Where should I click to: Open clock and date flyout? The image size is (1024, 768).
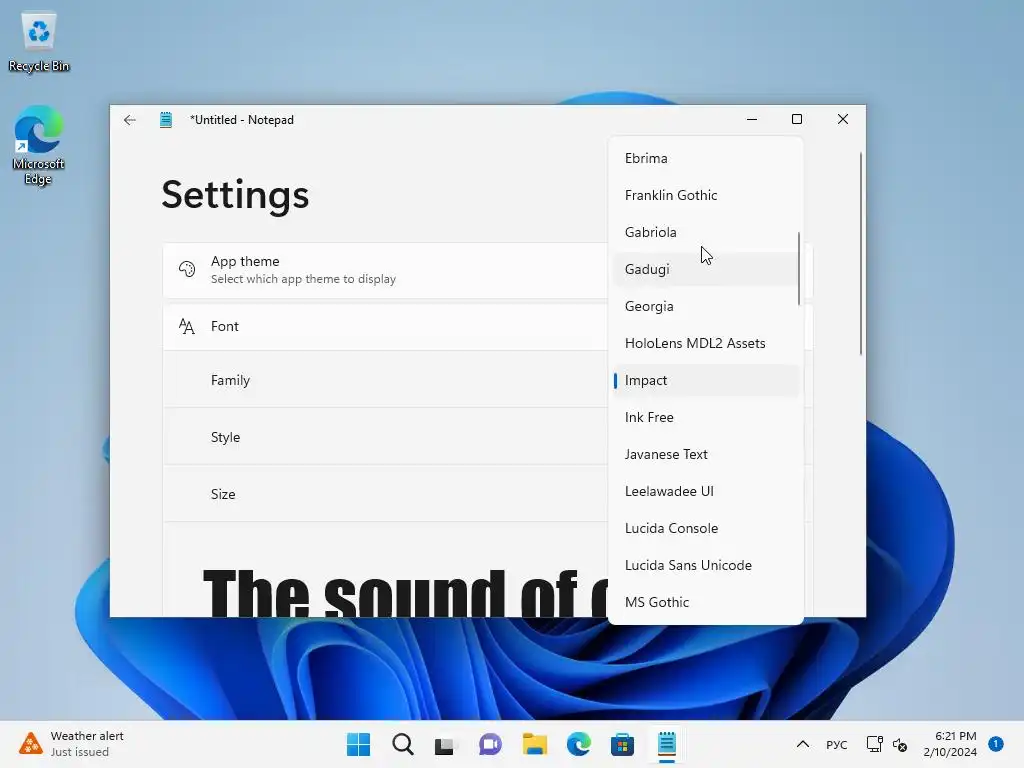[950, 744]
